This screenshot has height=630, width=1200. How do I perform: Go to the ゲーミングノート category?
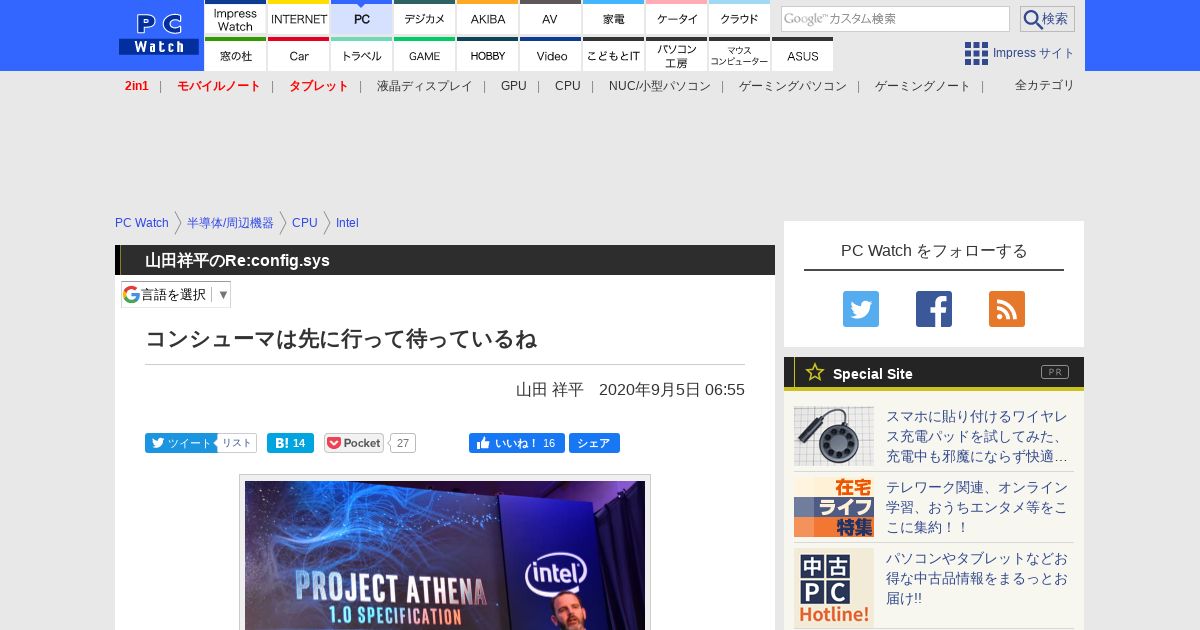(923, 86)
